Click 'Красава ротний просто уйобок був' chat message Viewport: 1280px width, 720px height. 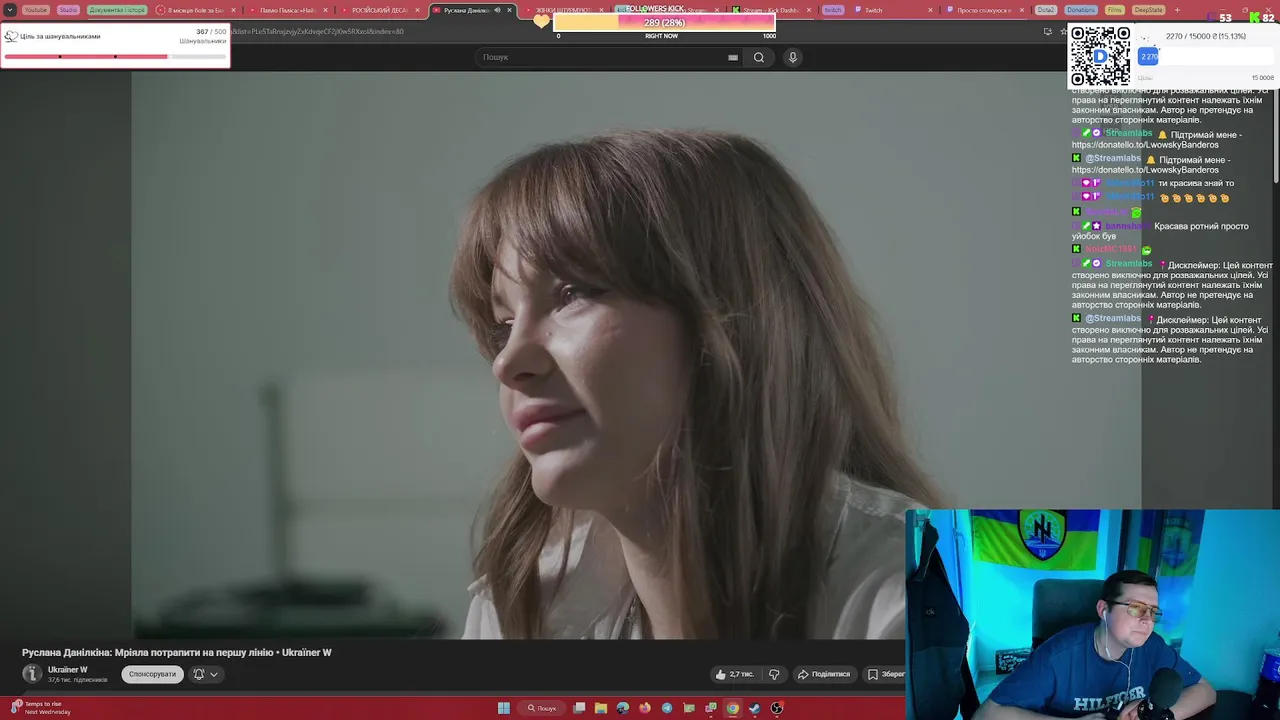click(x=1160, y=231)
